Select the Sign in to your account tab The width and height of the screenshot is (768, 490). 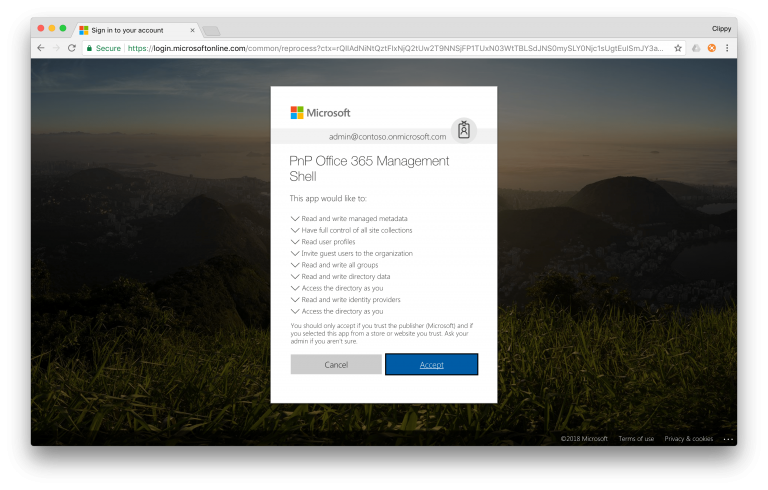(x=137, y=30)
